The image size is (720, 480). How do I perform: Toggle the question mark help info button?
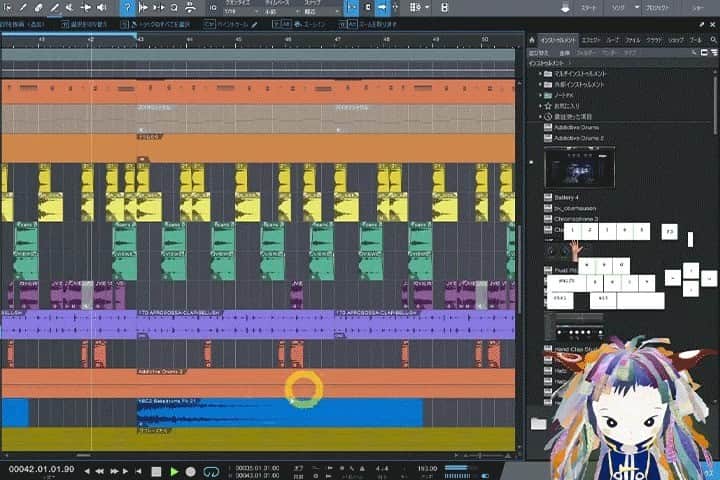127,7
